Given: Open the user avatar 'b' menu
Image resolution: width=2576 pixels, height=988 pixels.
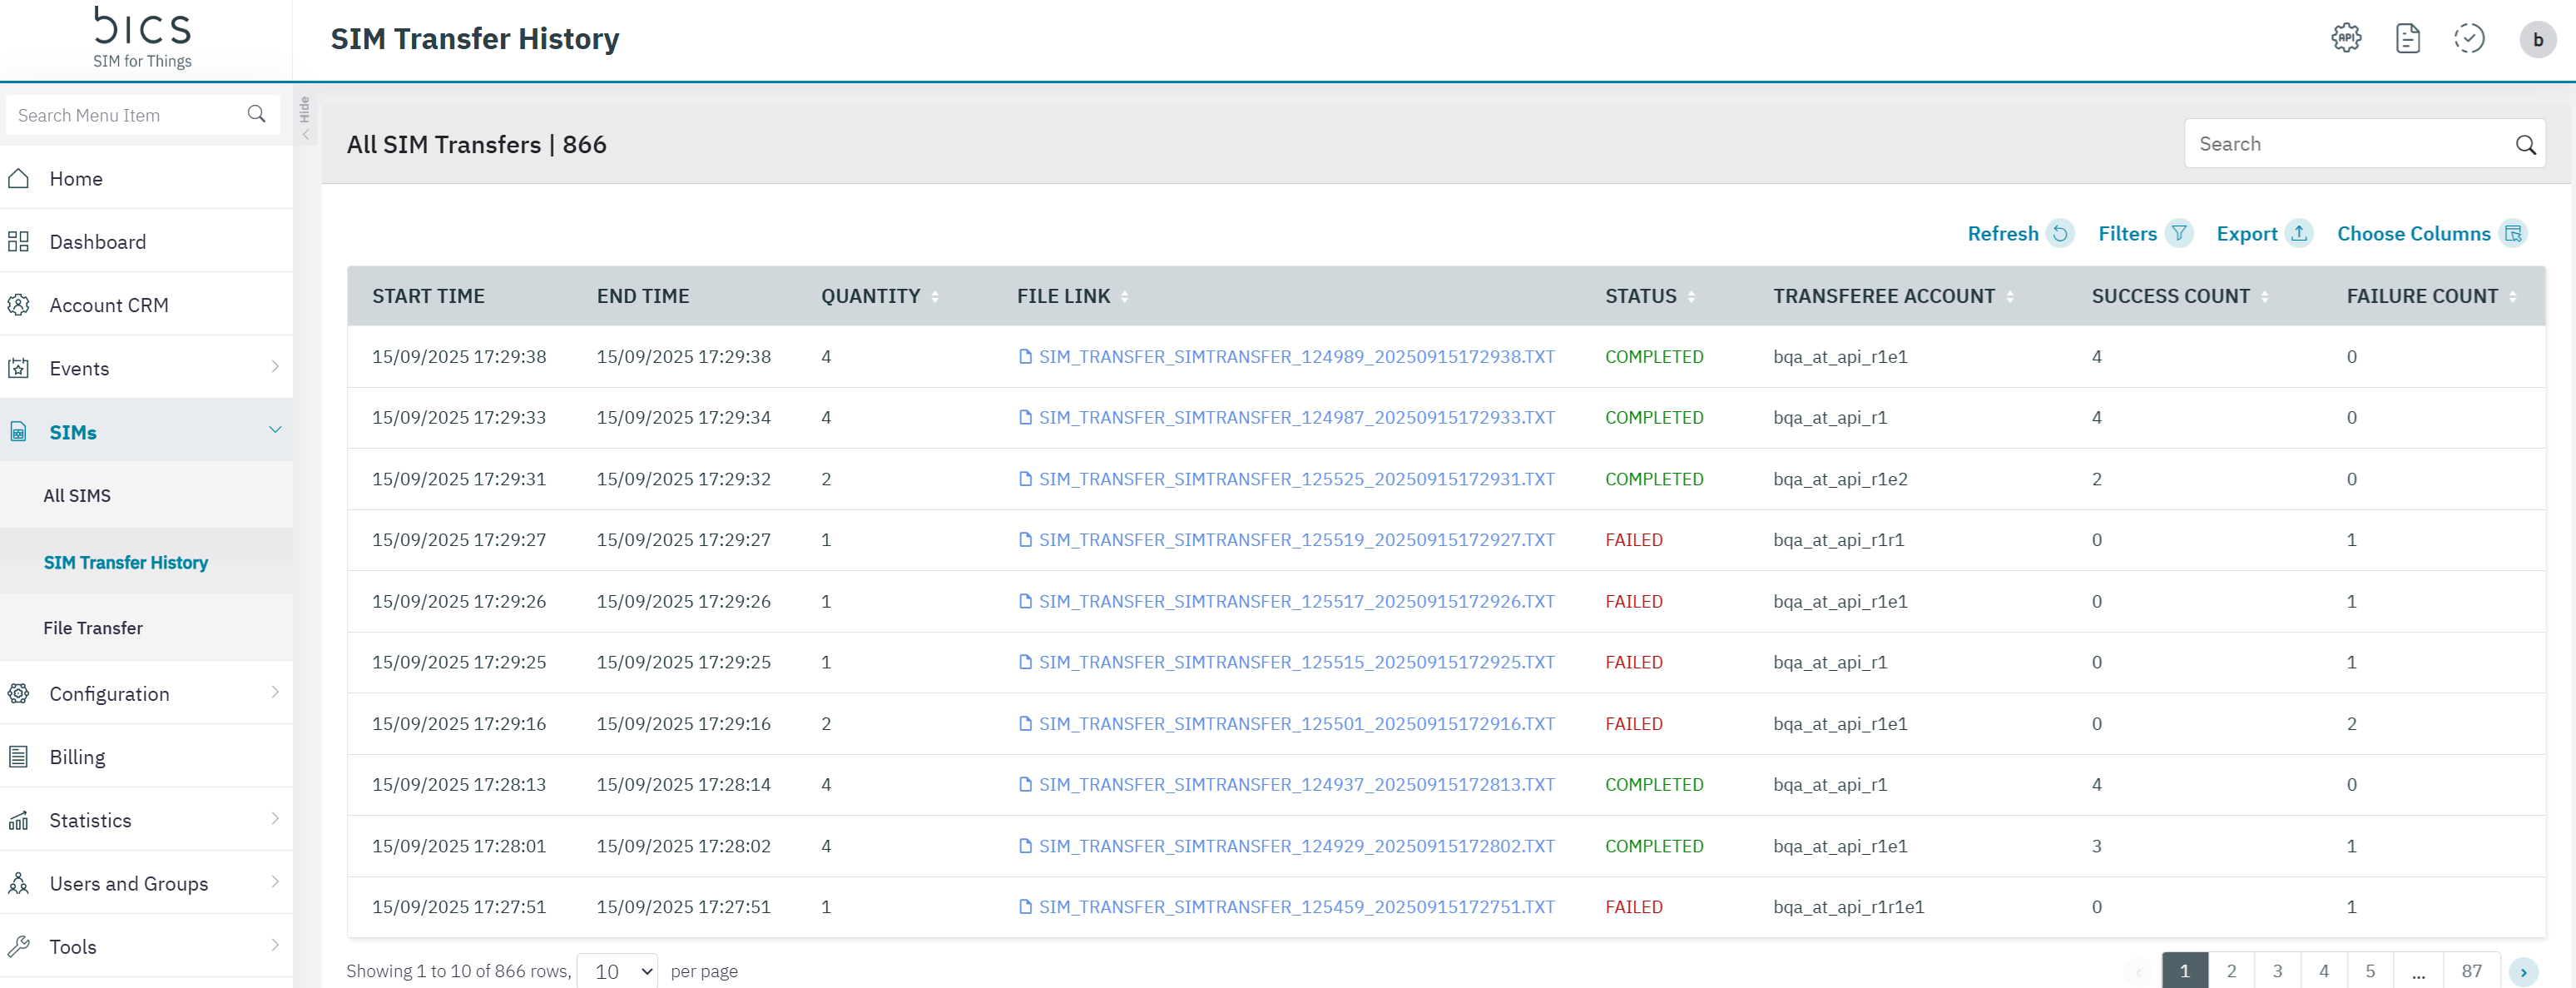Looking at the screenshot, I should click(2537, 40).
